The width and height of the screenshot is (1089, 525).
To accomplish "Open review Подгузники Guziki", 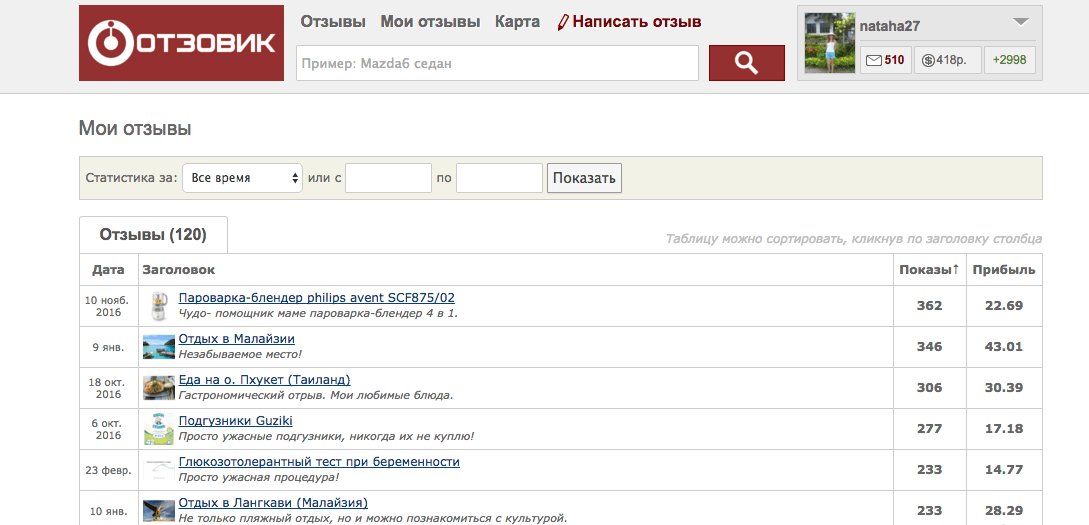I will point(235,421).
